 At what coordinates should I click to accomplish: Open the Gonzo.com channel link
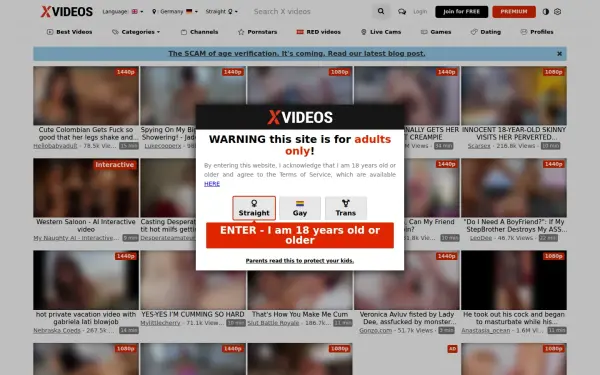[375, 331]
